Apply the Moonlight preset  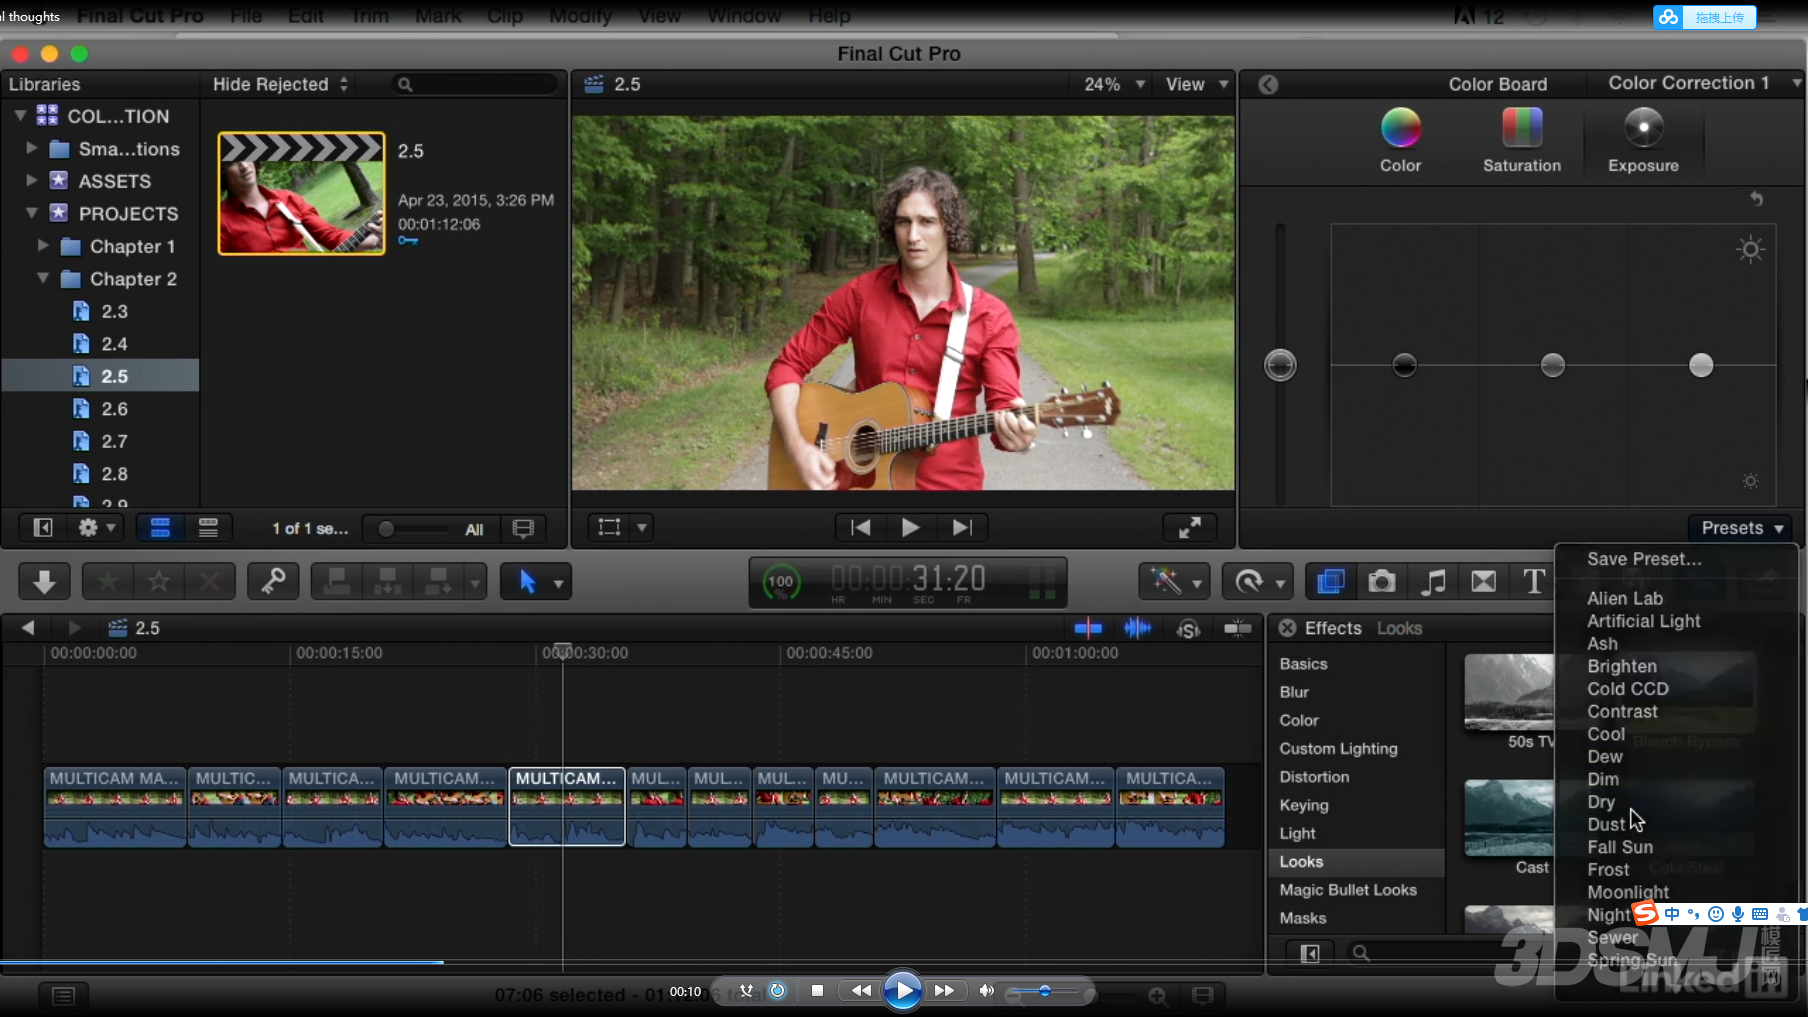[x=1628, y=892]
